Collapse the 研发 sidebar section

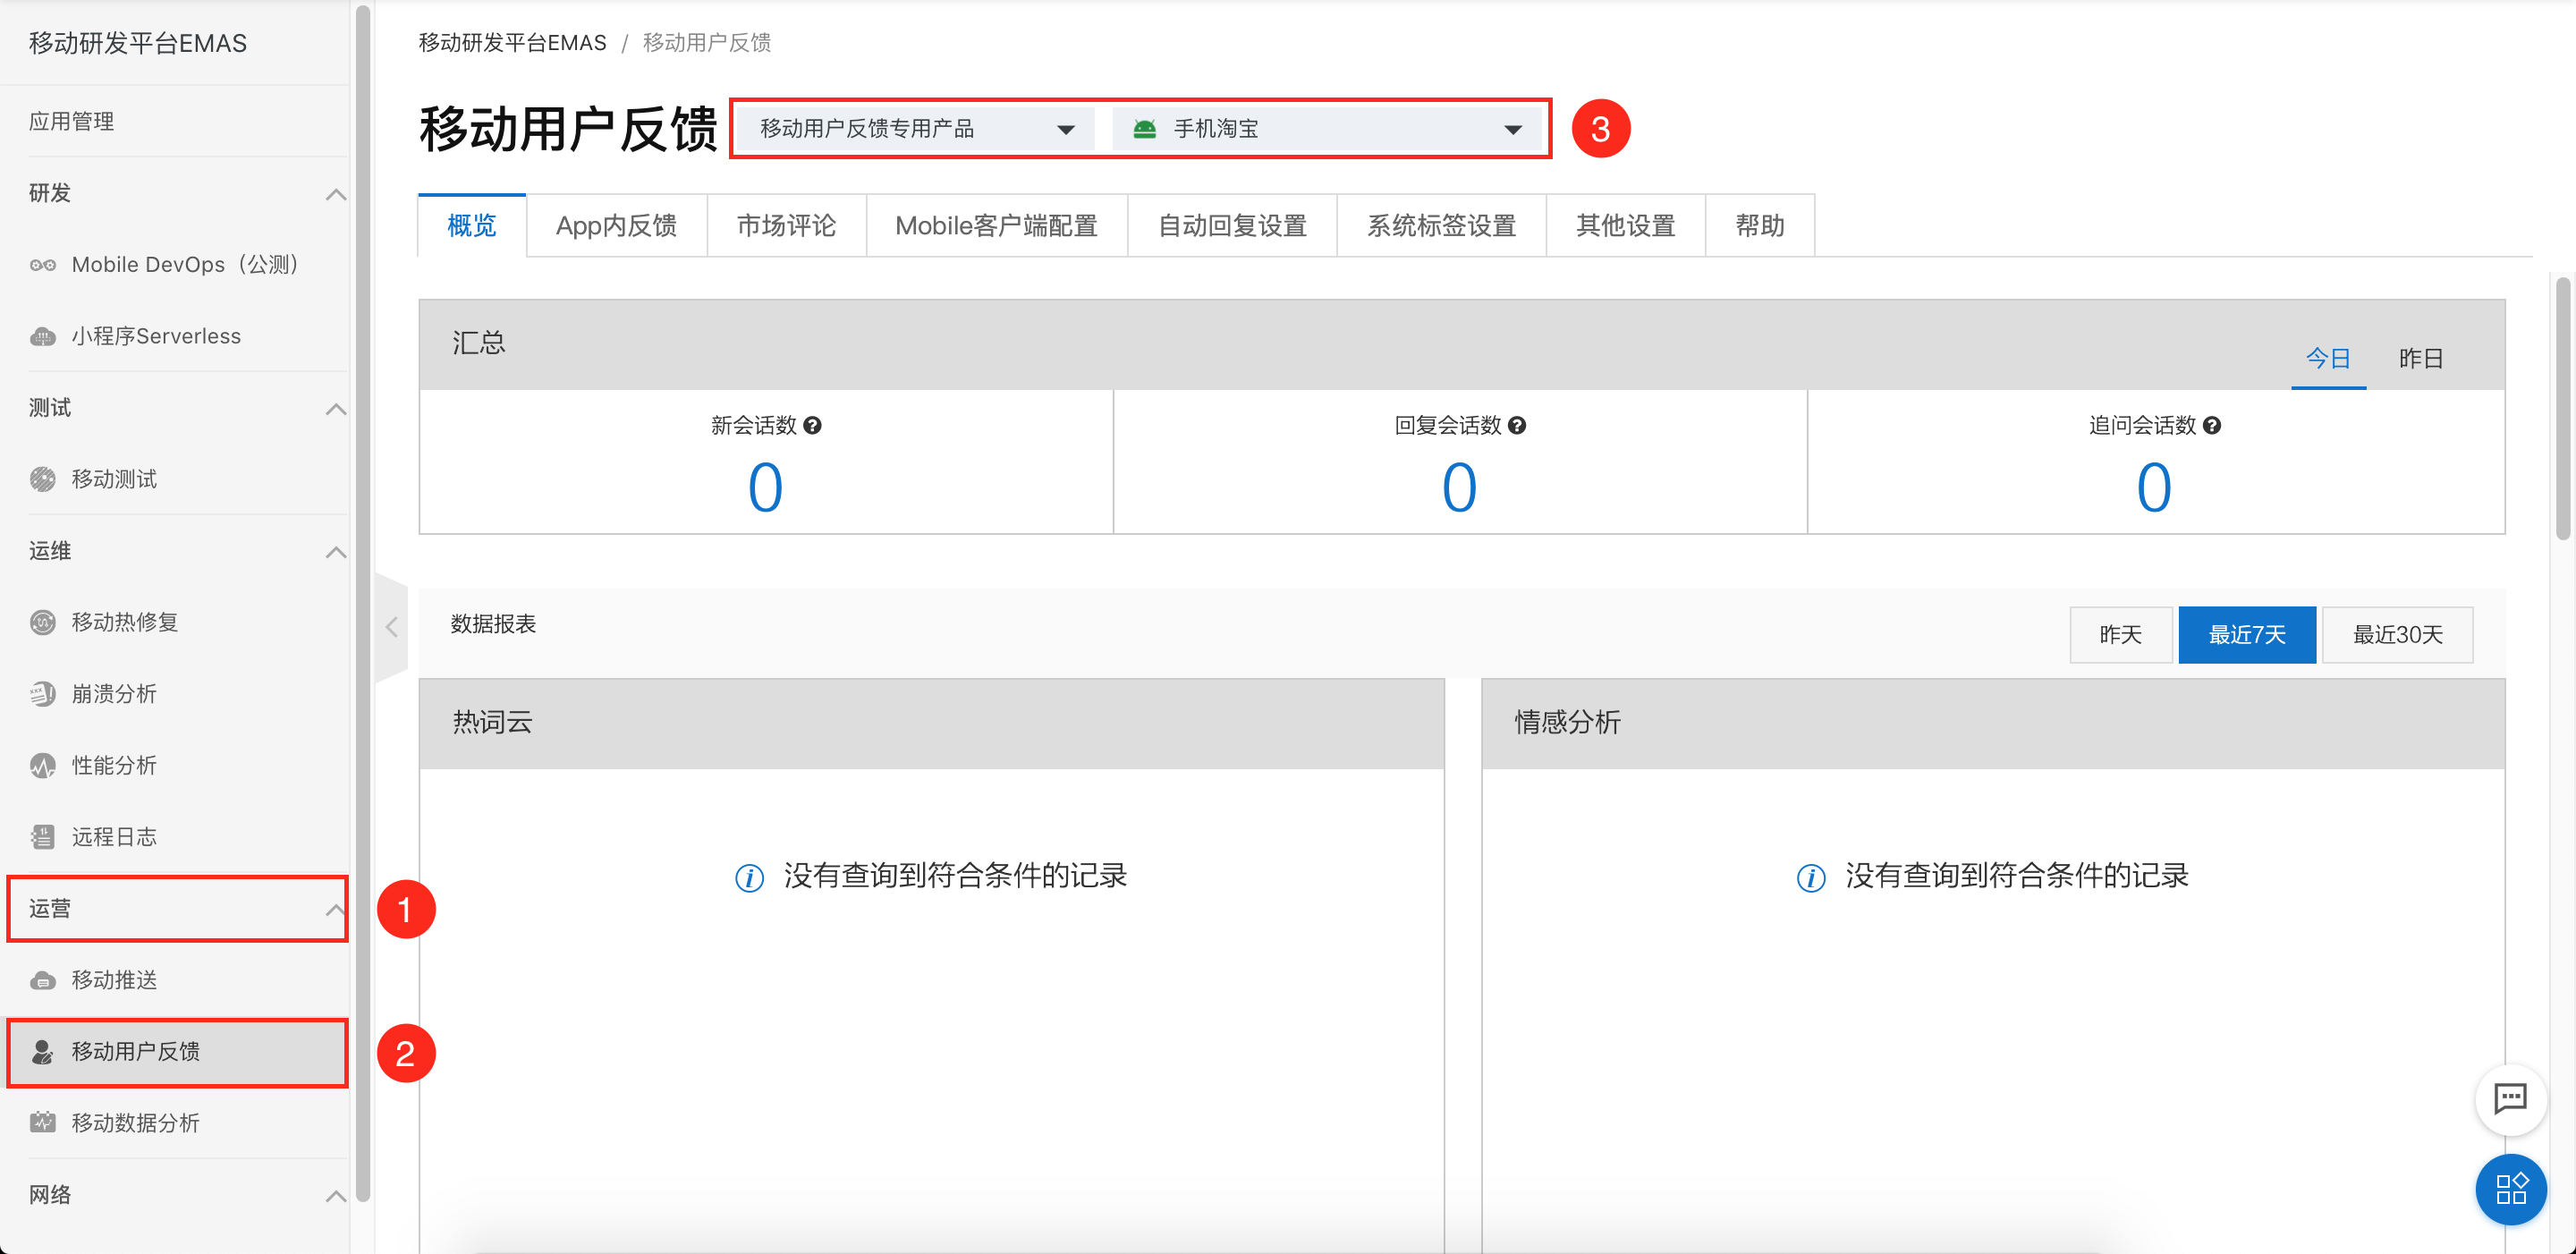[336, 194]
